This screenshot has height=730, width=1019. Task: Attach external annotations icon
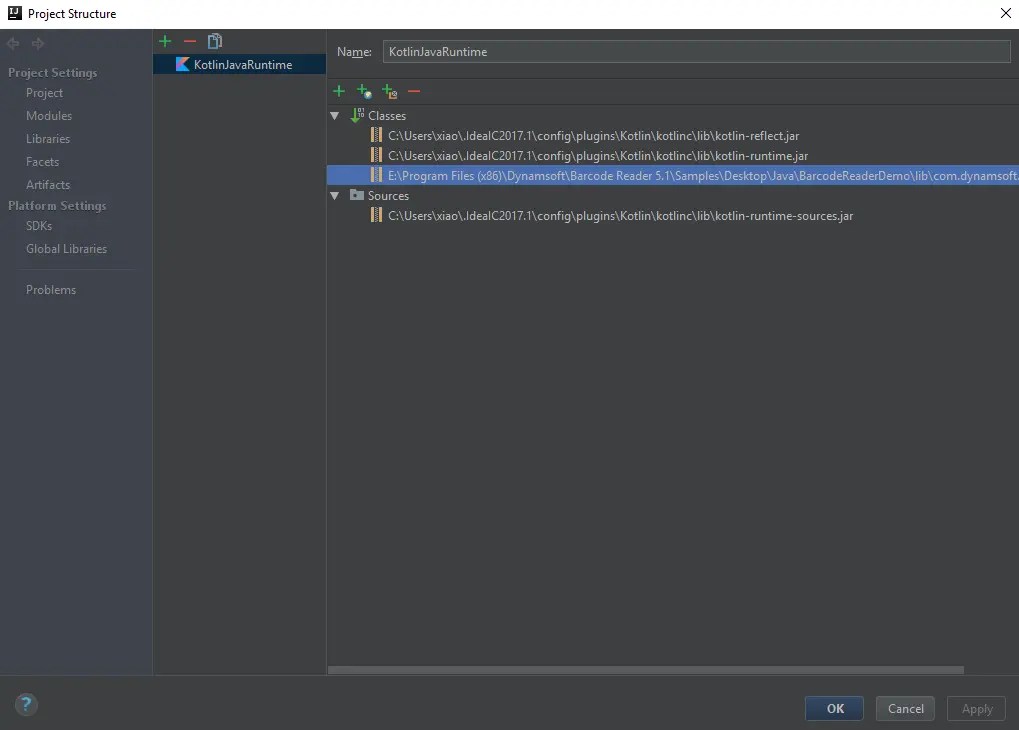point(389,91)
